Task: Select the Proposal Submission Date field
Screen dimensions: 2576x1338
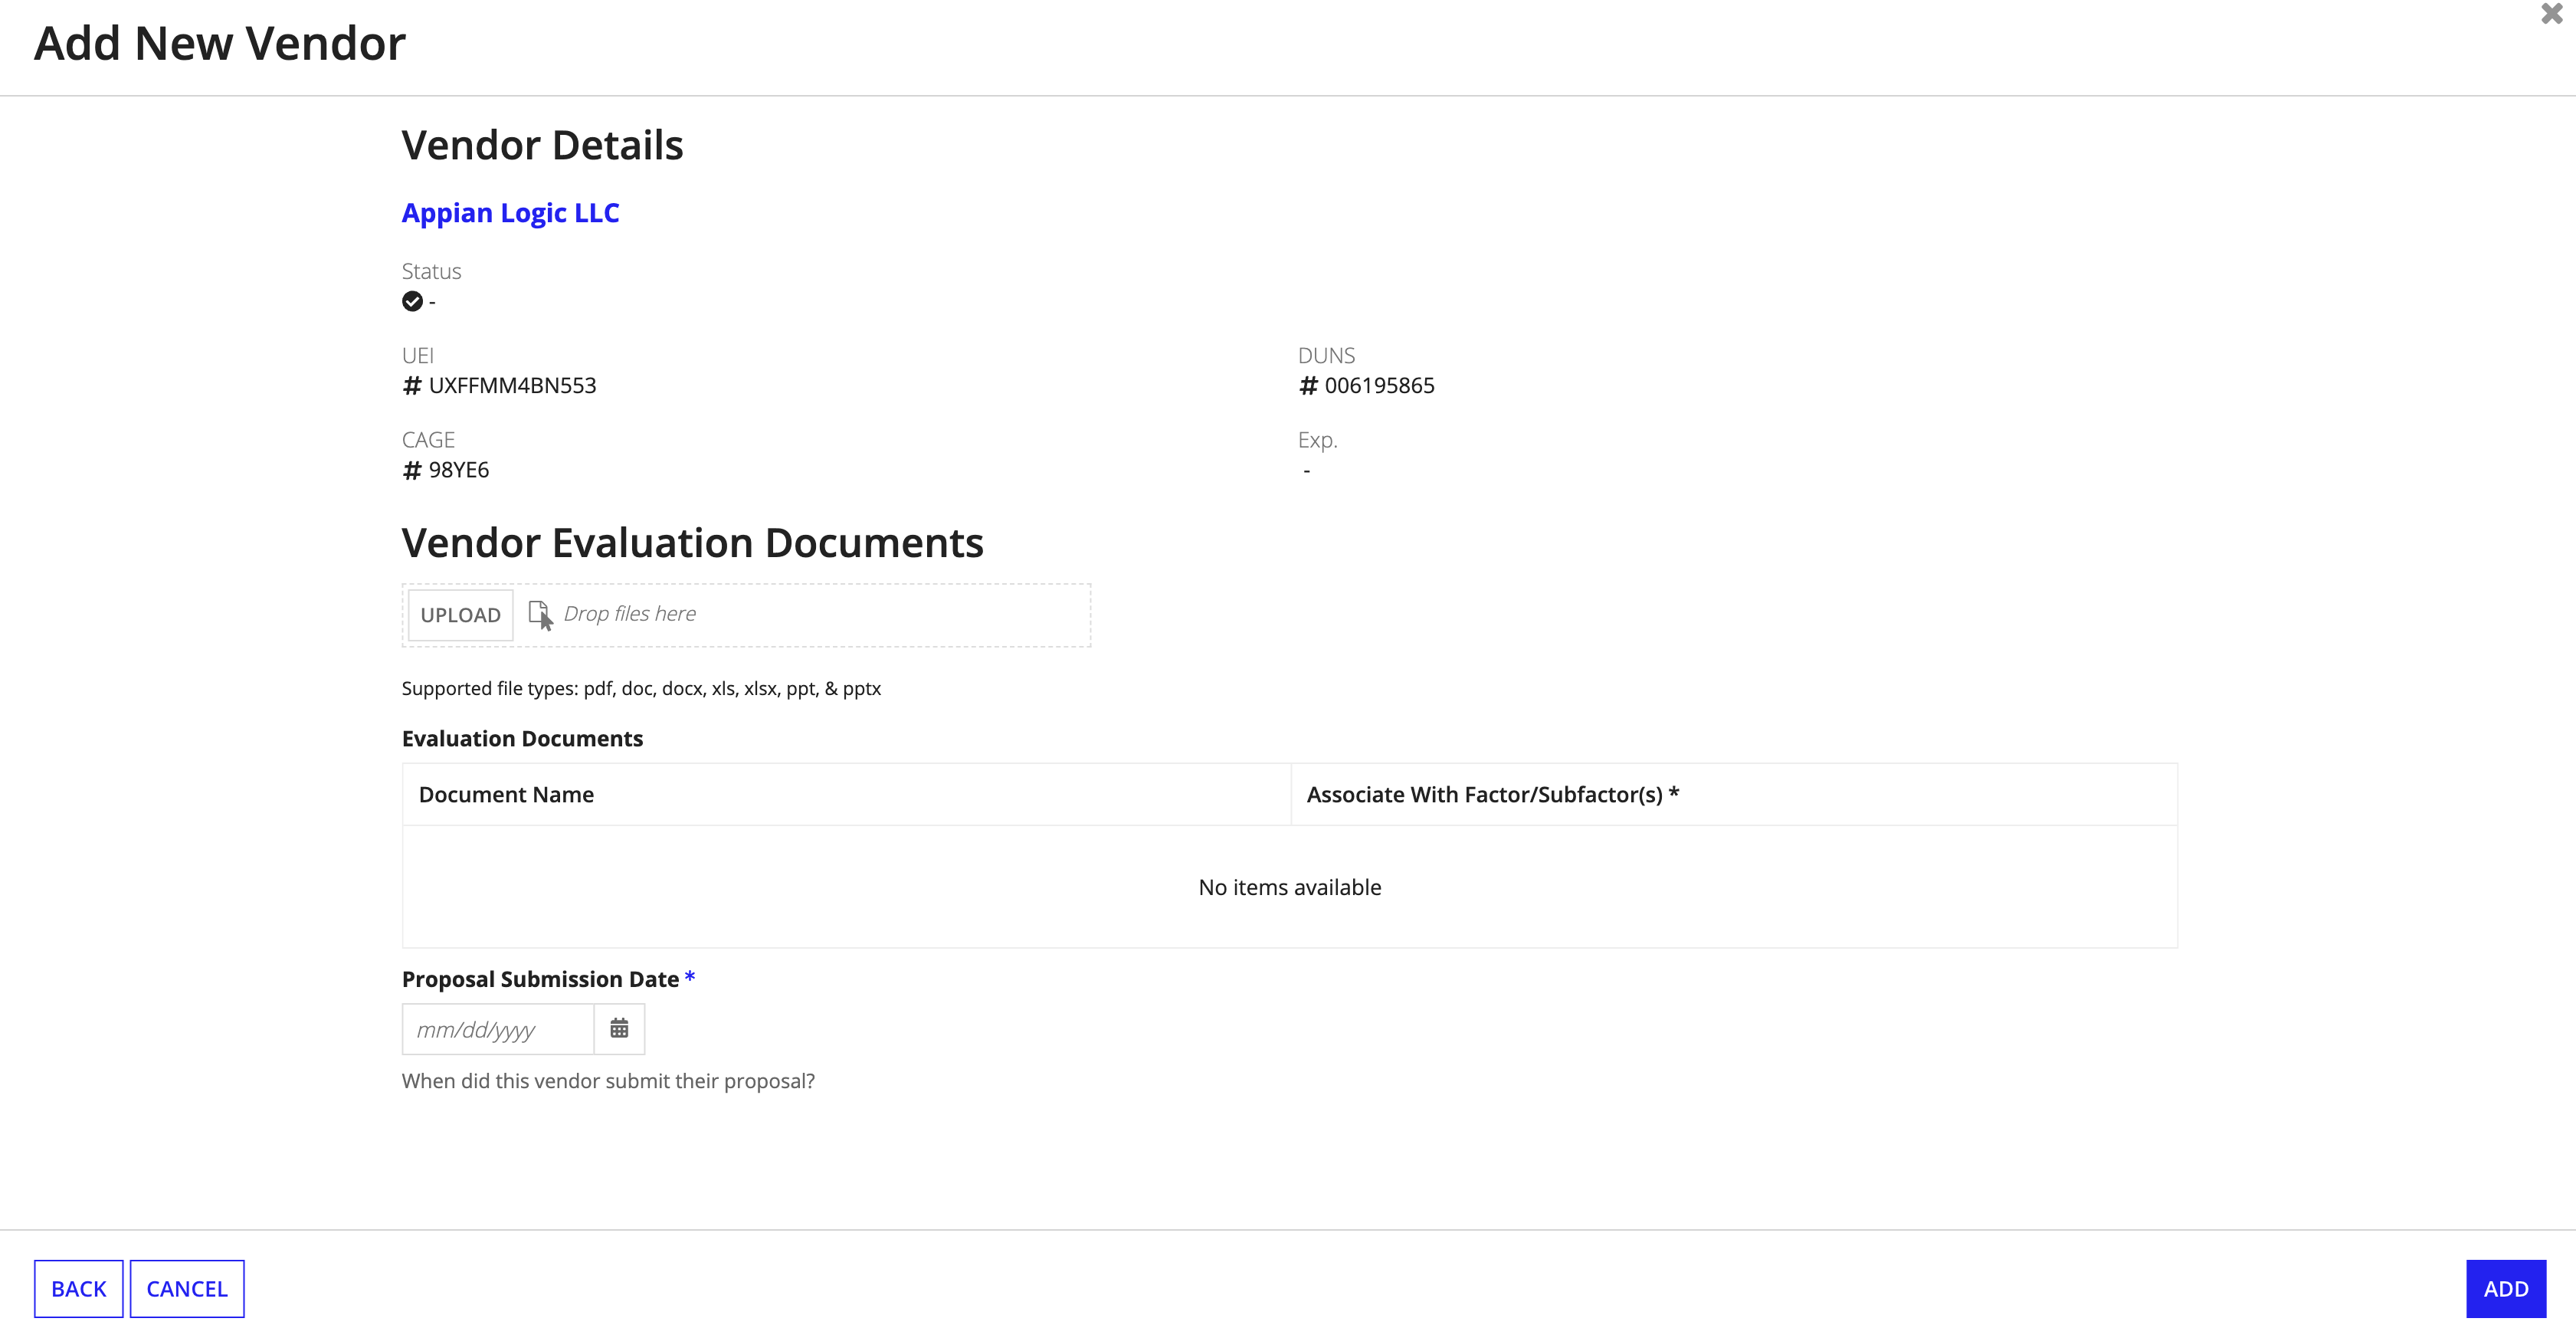Action: [x=497, y=1029]
